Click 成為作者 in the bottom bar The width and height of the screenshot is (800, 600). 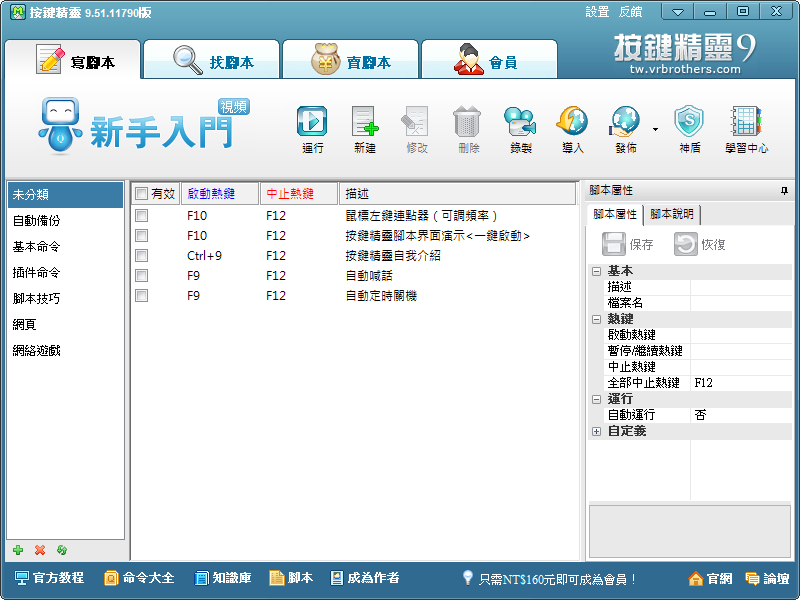pos(365,578)
